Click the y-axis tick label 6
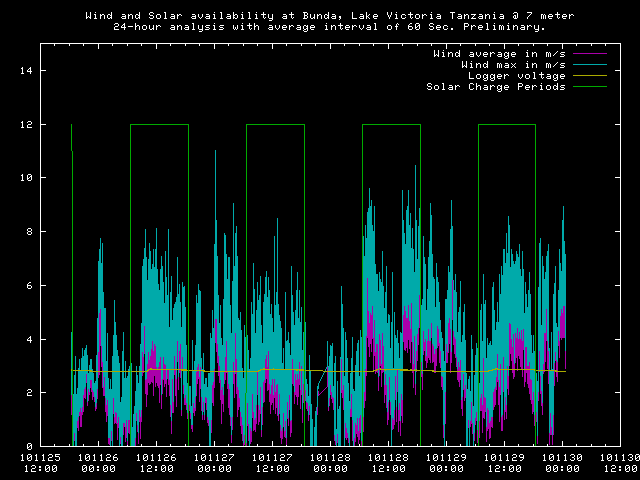Image resolution: width=640 pixels, height=480 pixels. [x=30, y=285]
